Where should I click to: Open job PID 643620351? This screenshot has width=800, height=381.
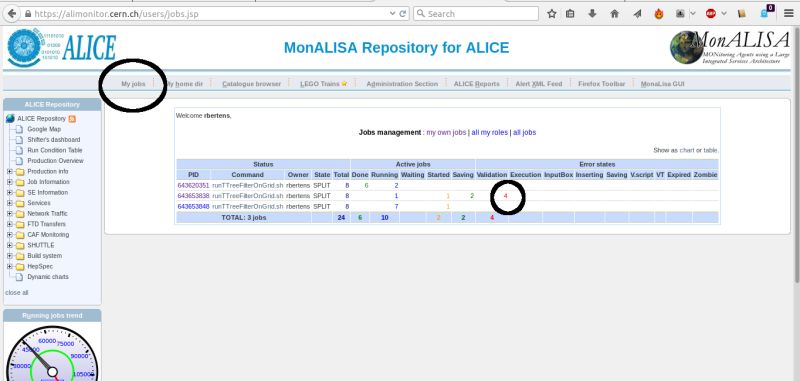click(193, 186)
